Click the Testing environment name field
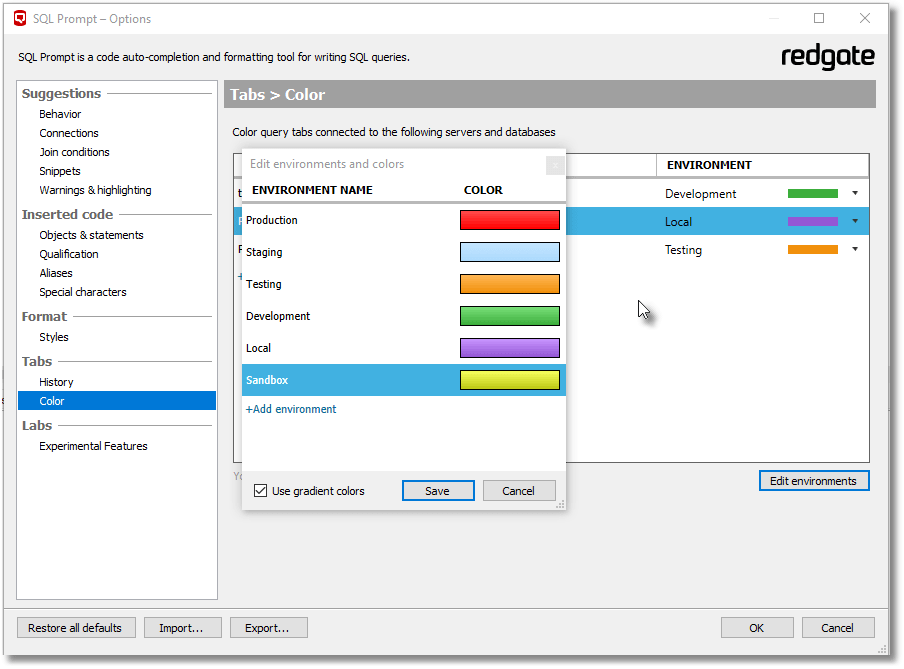 coord(264,284)
